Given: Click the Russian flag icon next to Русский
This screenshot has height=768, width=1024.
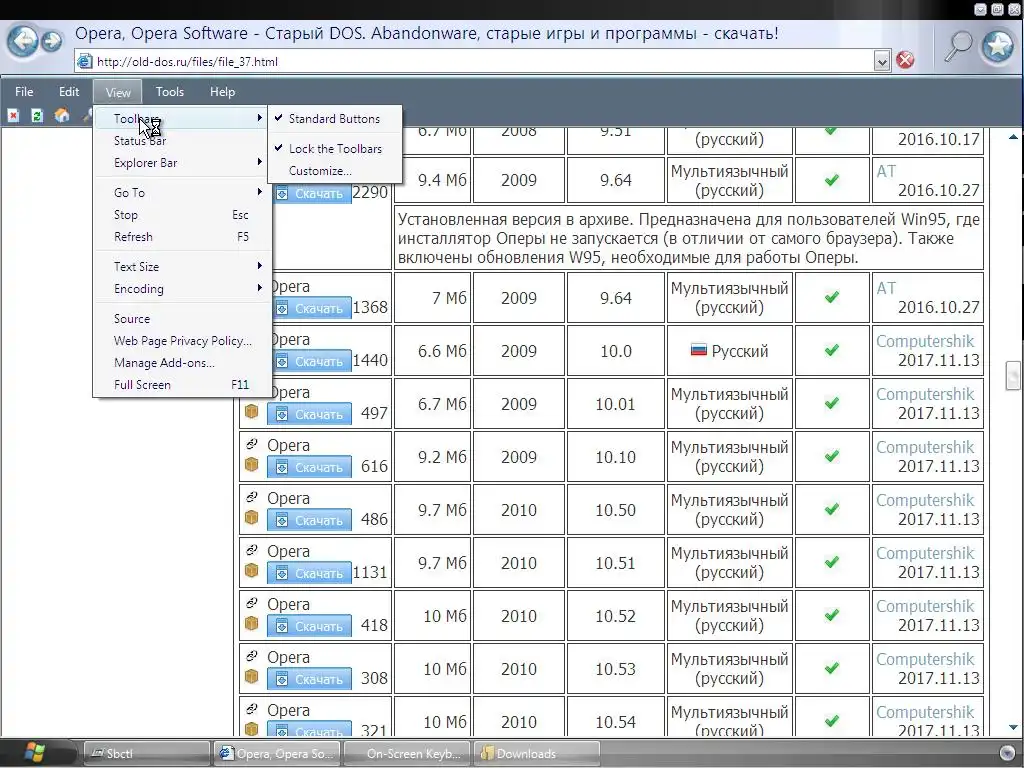Looking at the screenshot, I should coord(699,351).
